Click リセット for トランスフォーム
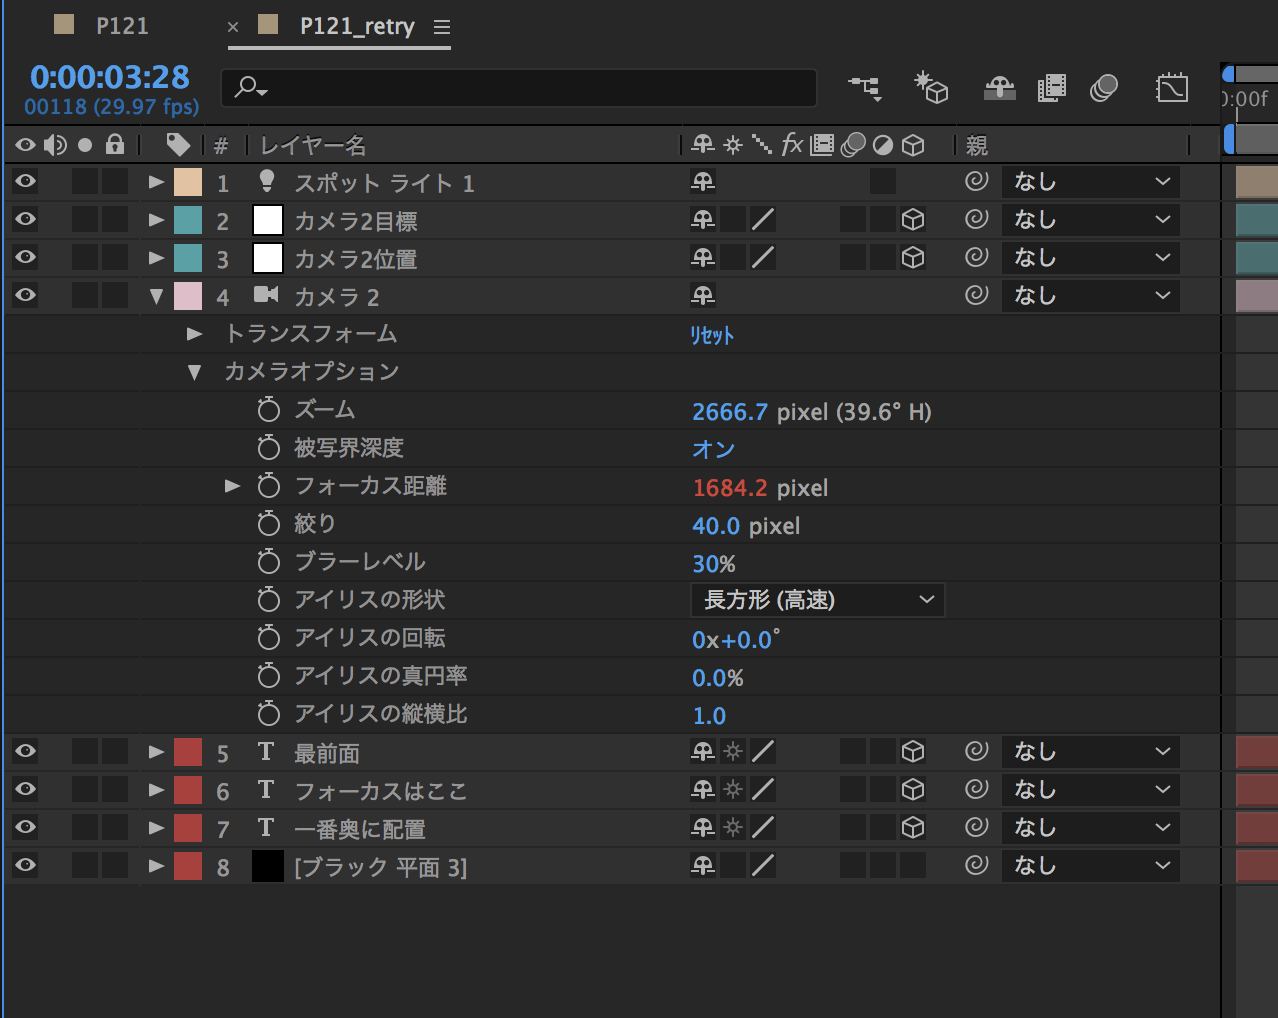1278x1018 pixels. 713,336
